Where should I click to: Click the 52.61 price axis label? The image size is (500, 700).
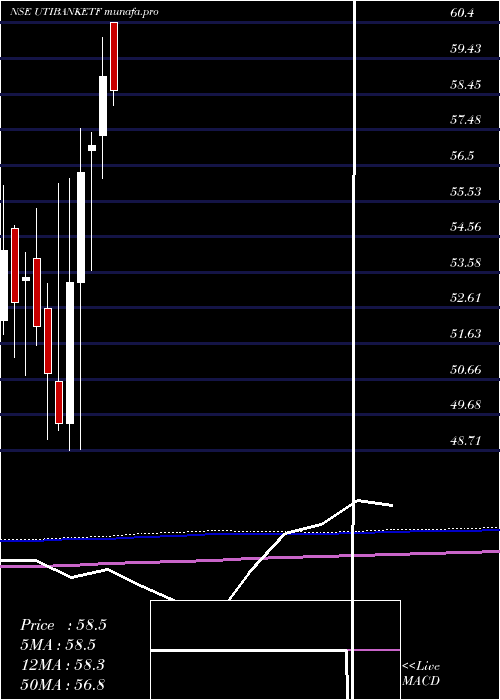[466, 298]
